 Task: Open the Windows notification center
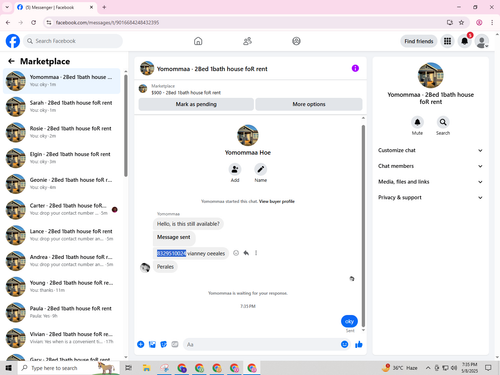(488, 368)
